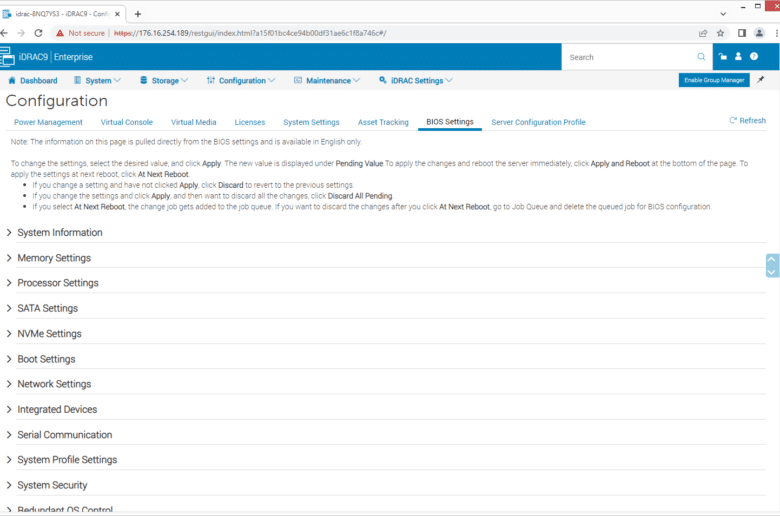Switch to the Virtual Console tab
The image size is (780, 516).
(127, 122)
